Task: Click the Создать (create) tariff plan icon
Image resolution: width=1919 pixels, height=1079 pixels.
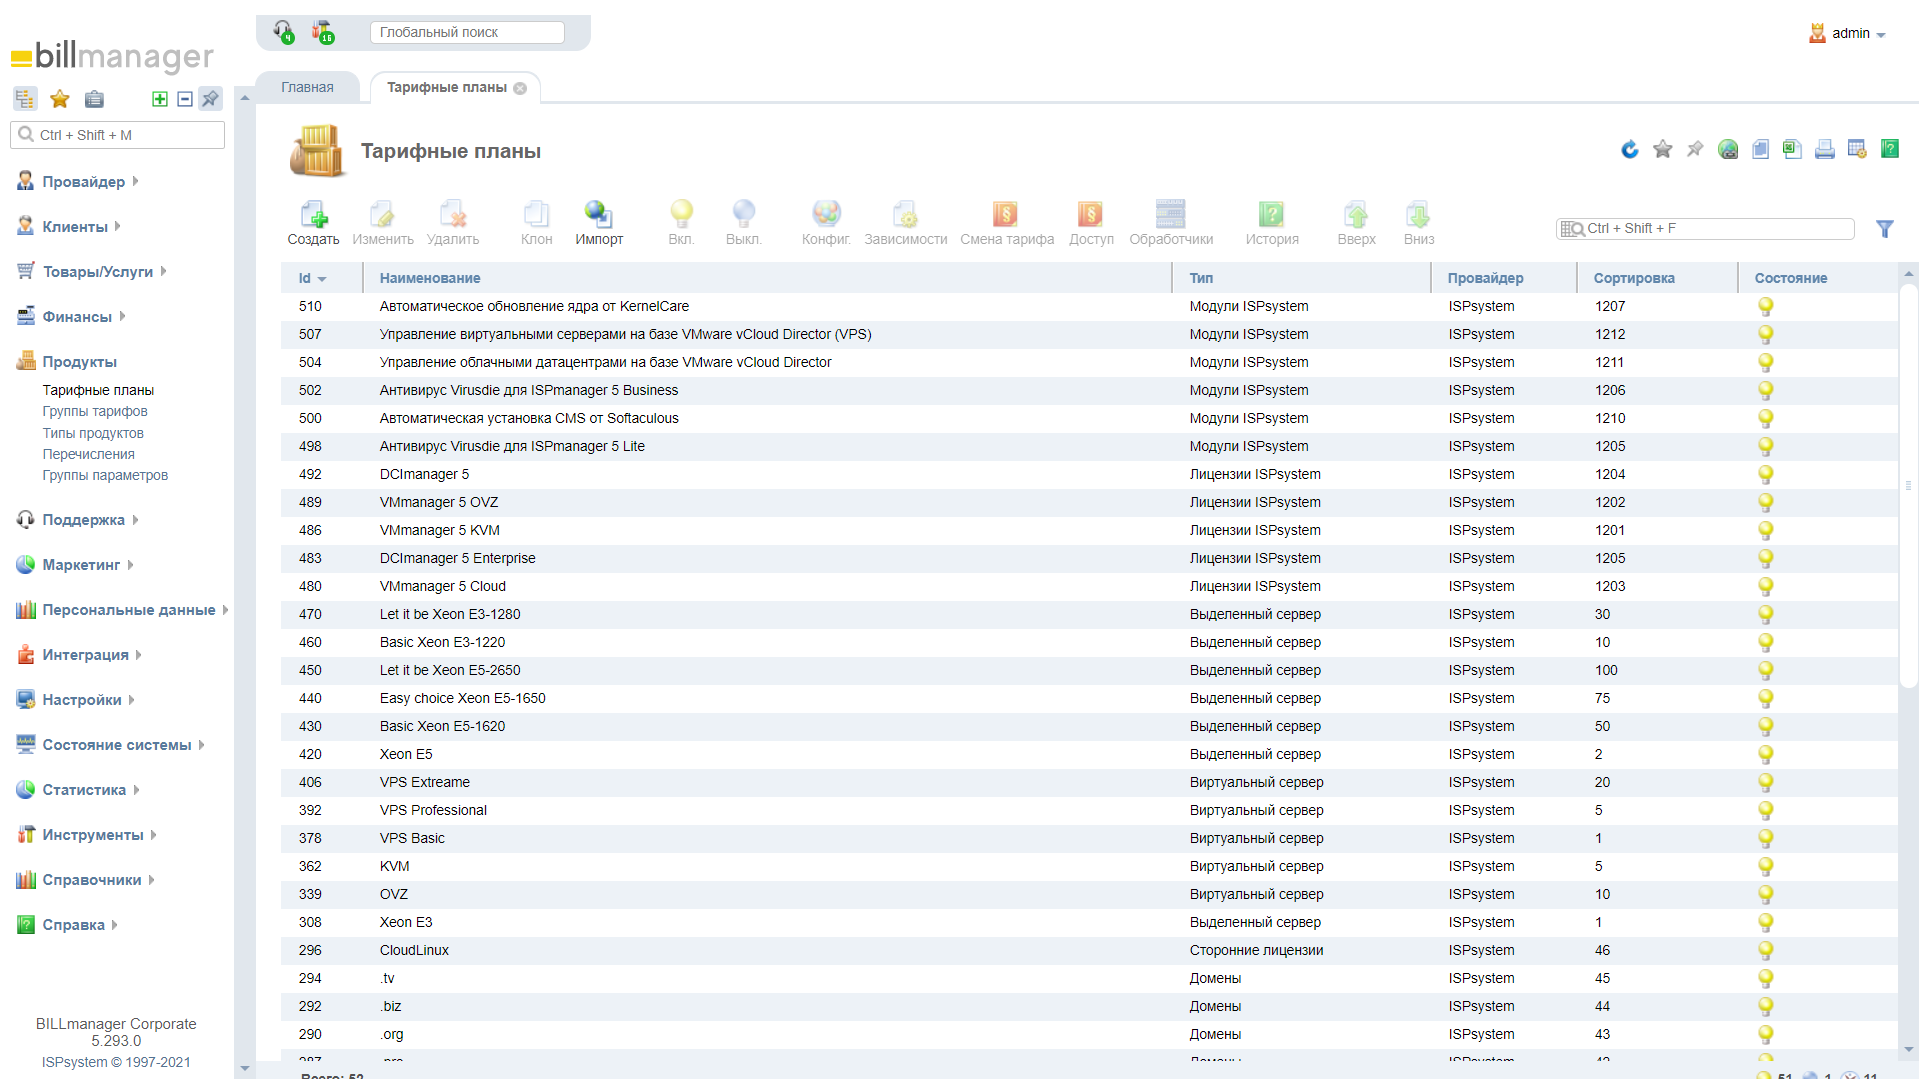Action: point(313,222)
